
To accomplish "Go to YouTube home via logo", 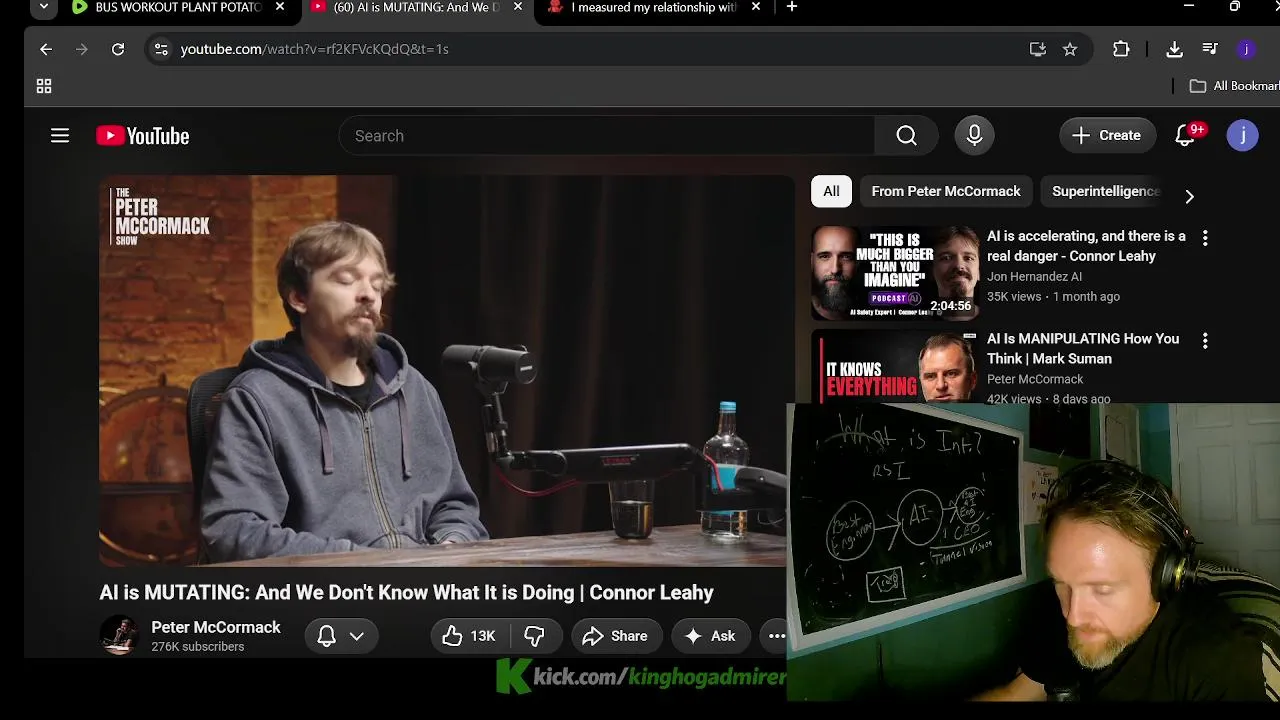I will coord(143,136).
